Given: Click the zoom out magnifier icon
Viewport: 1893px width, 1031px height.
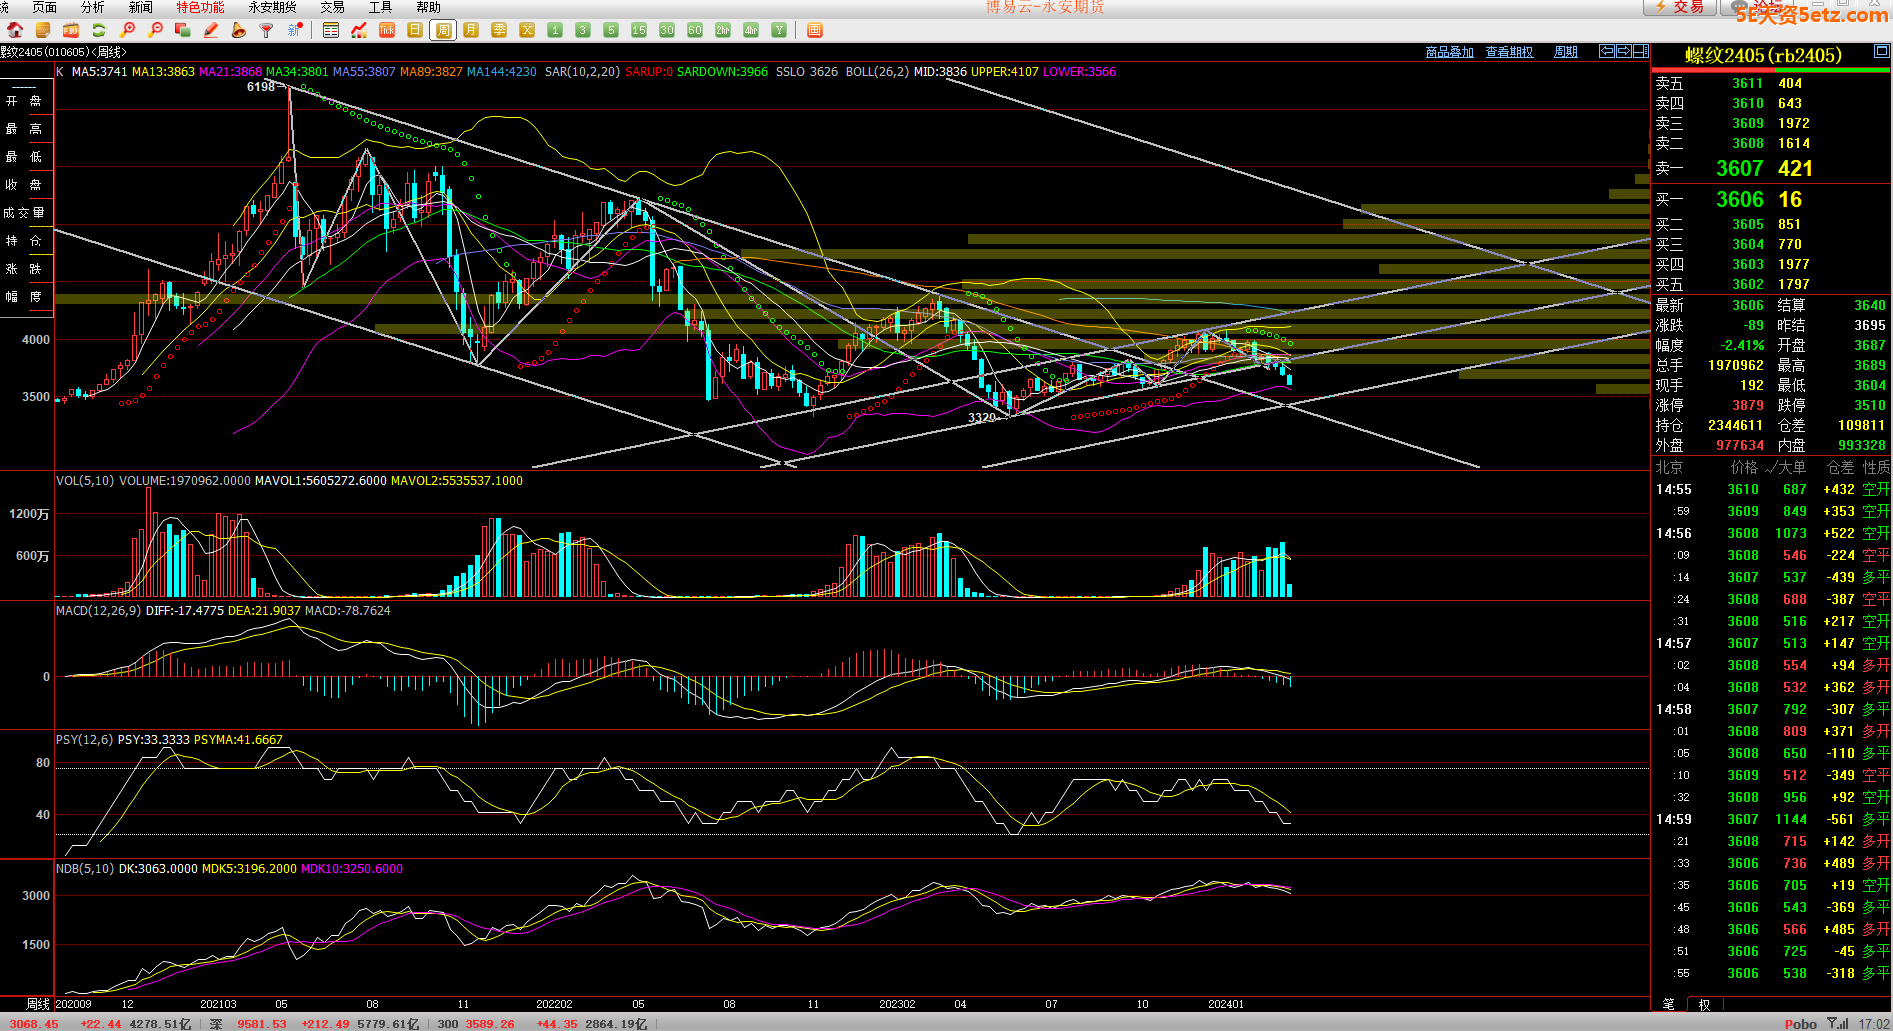Looking at the screenshot, I should click(155, 30).
